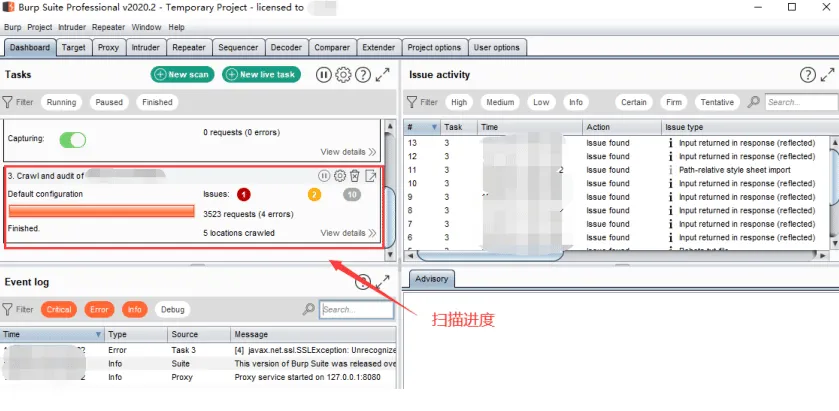The image size is (839, 411).
Task: Expand the Tasks panel to full size
Action: pyautogui.click(x=383, y=75)
